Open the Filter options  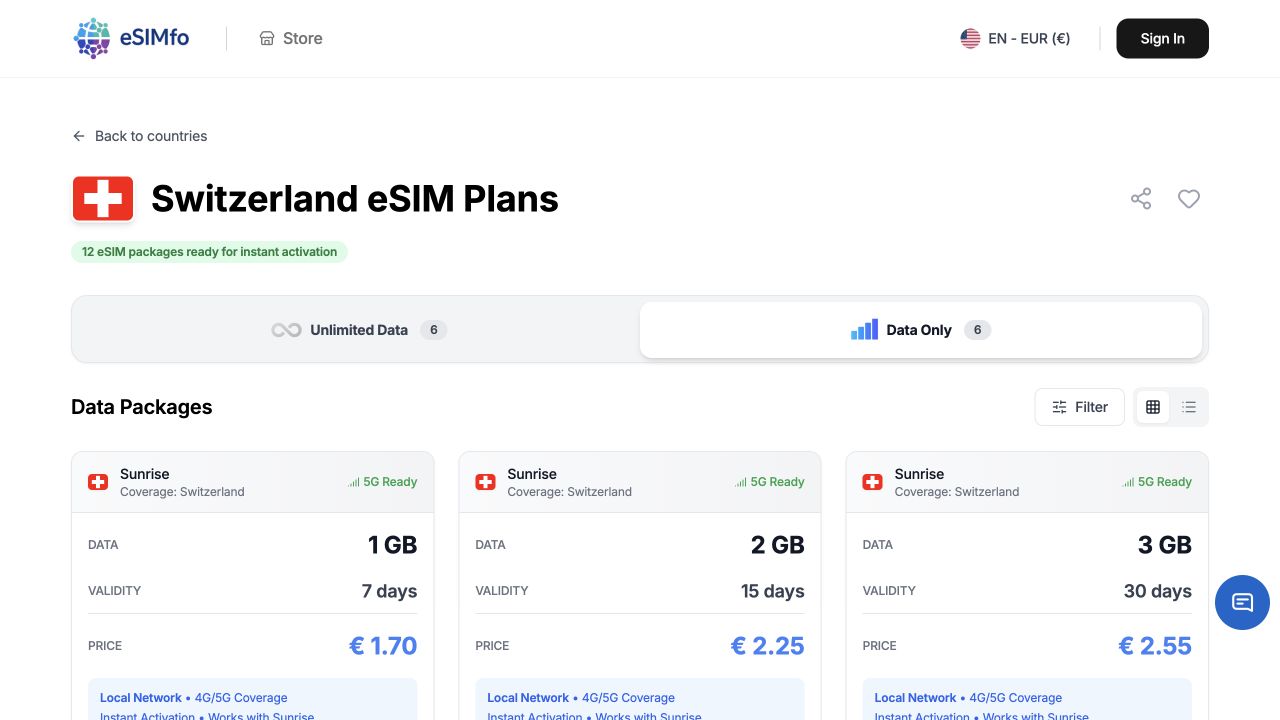[x=1080, y=407]
